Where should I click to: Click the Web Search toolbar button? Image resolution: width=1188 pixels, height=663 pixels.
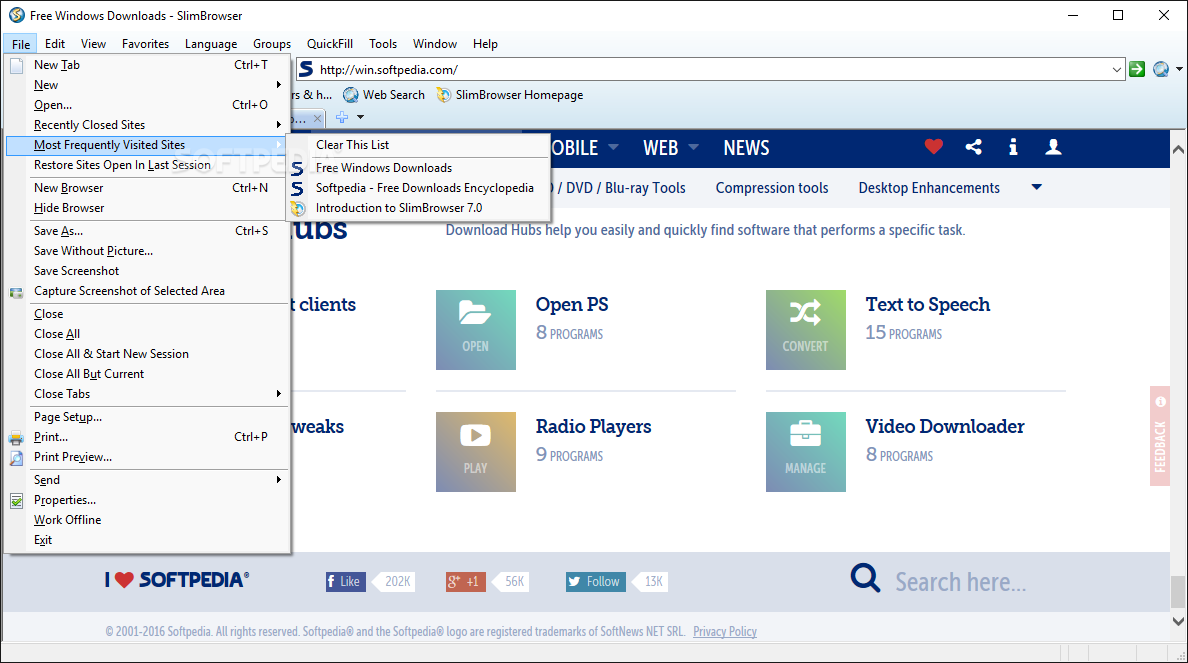point(384,95)
